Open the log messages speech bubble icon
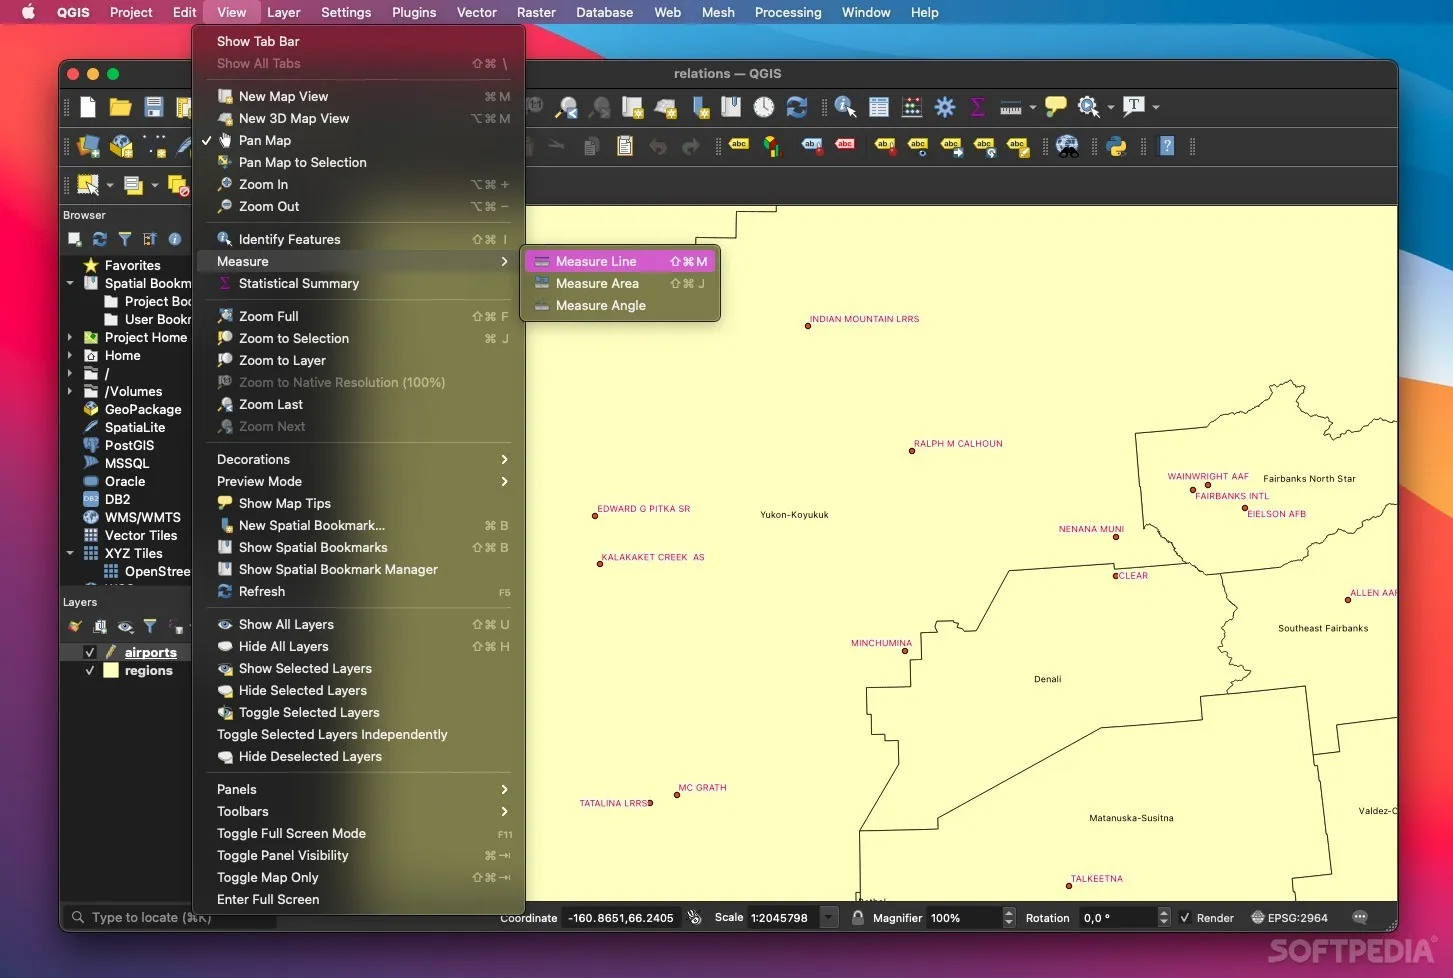 (1360, 917)
